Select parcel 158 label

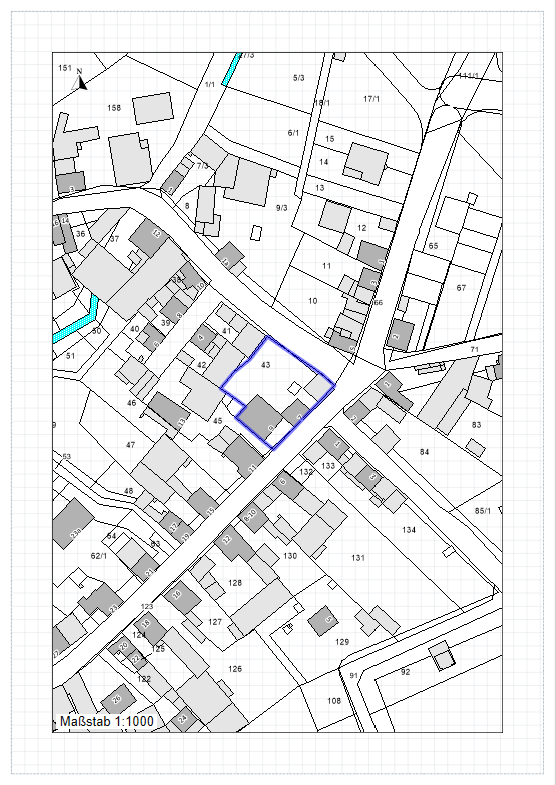pos(114,108)
